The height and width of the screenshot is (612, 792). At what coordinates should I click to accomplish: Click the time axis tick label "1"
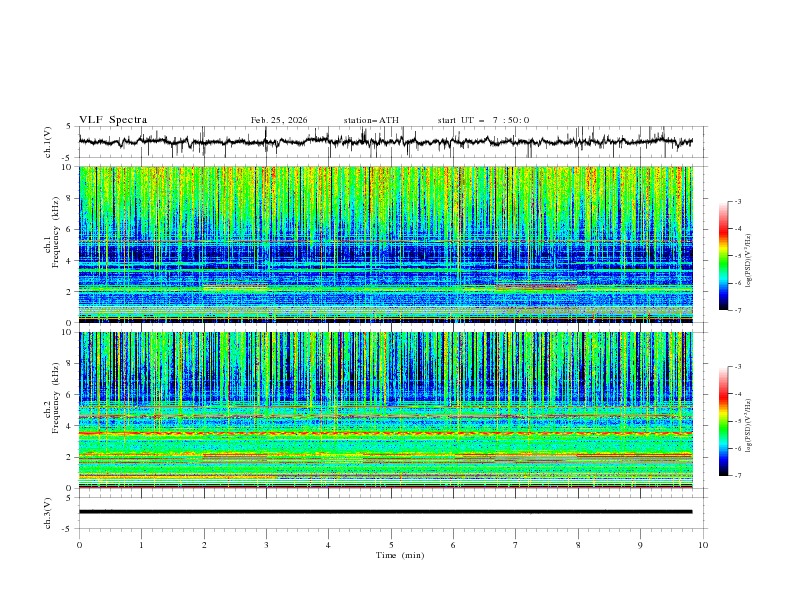click(x=141, y=545)
